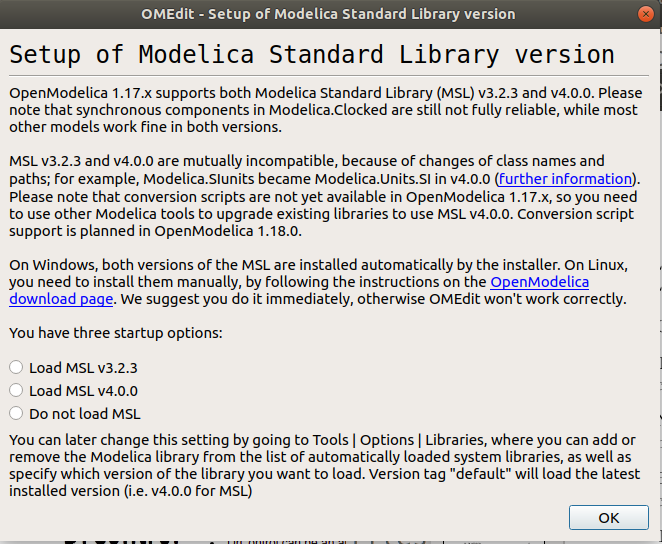Click the OMEdit dialog title bar text
The image size is (662, 544).
pyautogui.click(x=328, y=14)
